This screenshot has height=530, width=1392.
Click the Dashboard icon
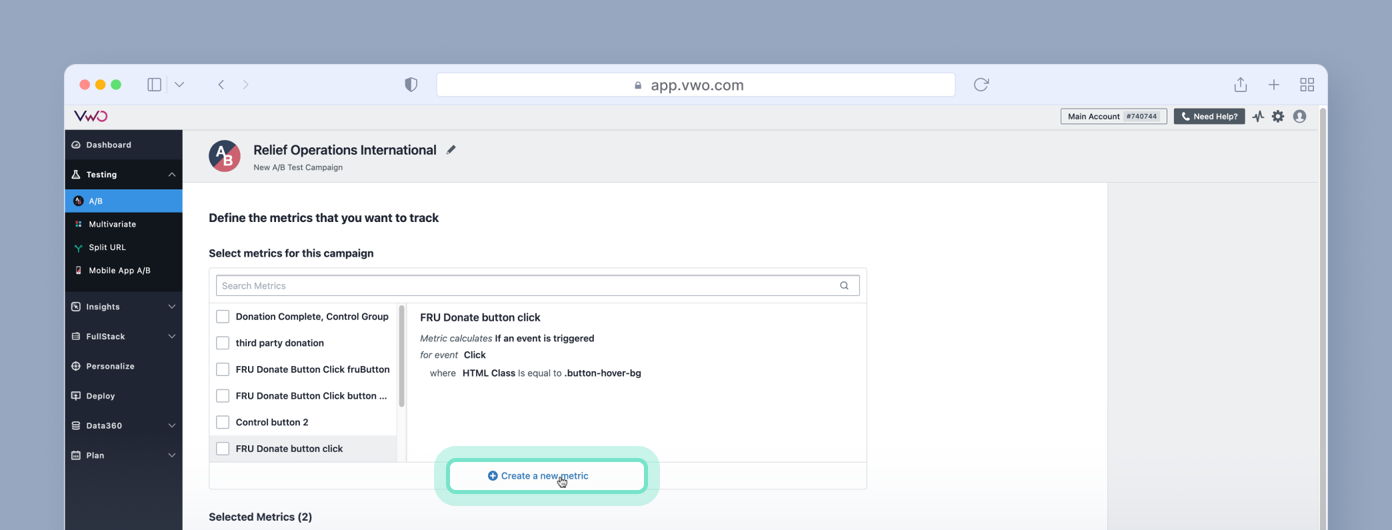[x=76, y=145]
